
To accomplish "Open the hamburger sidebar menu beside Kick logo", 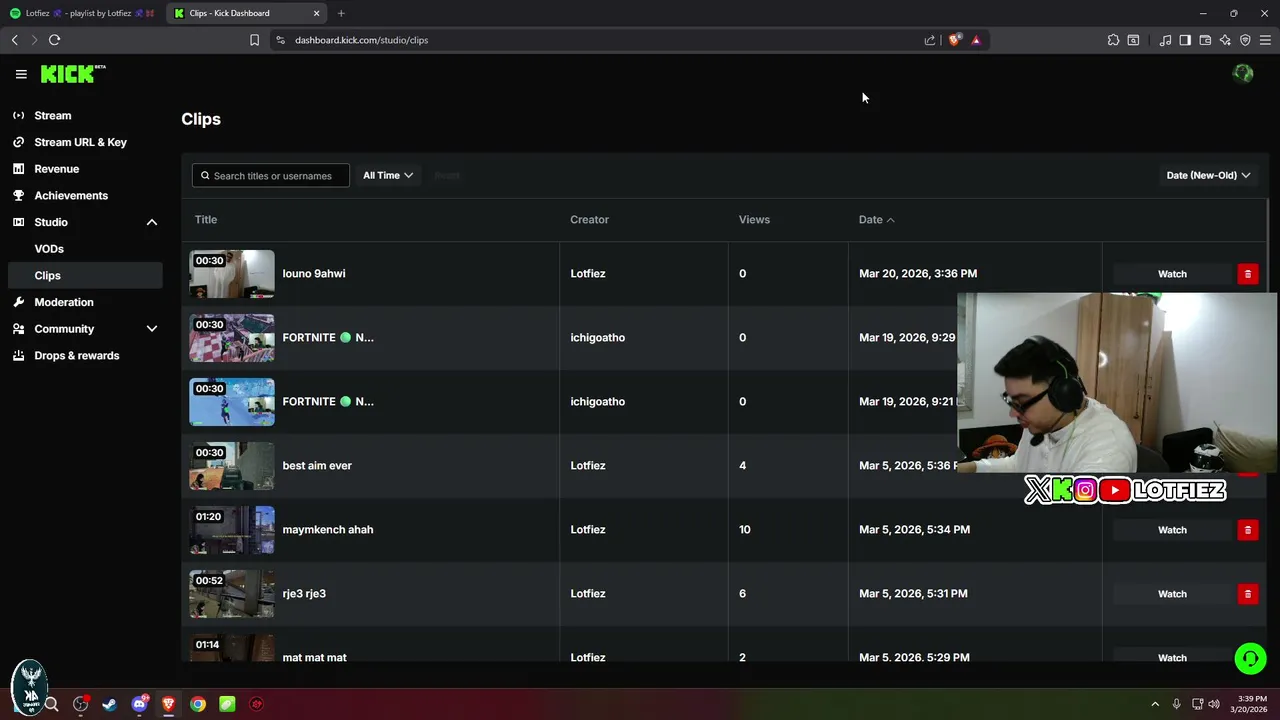I will pos(21,74).
